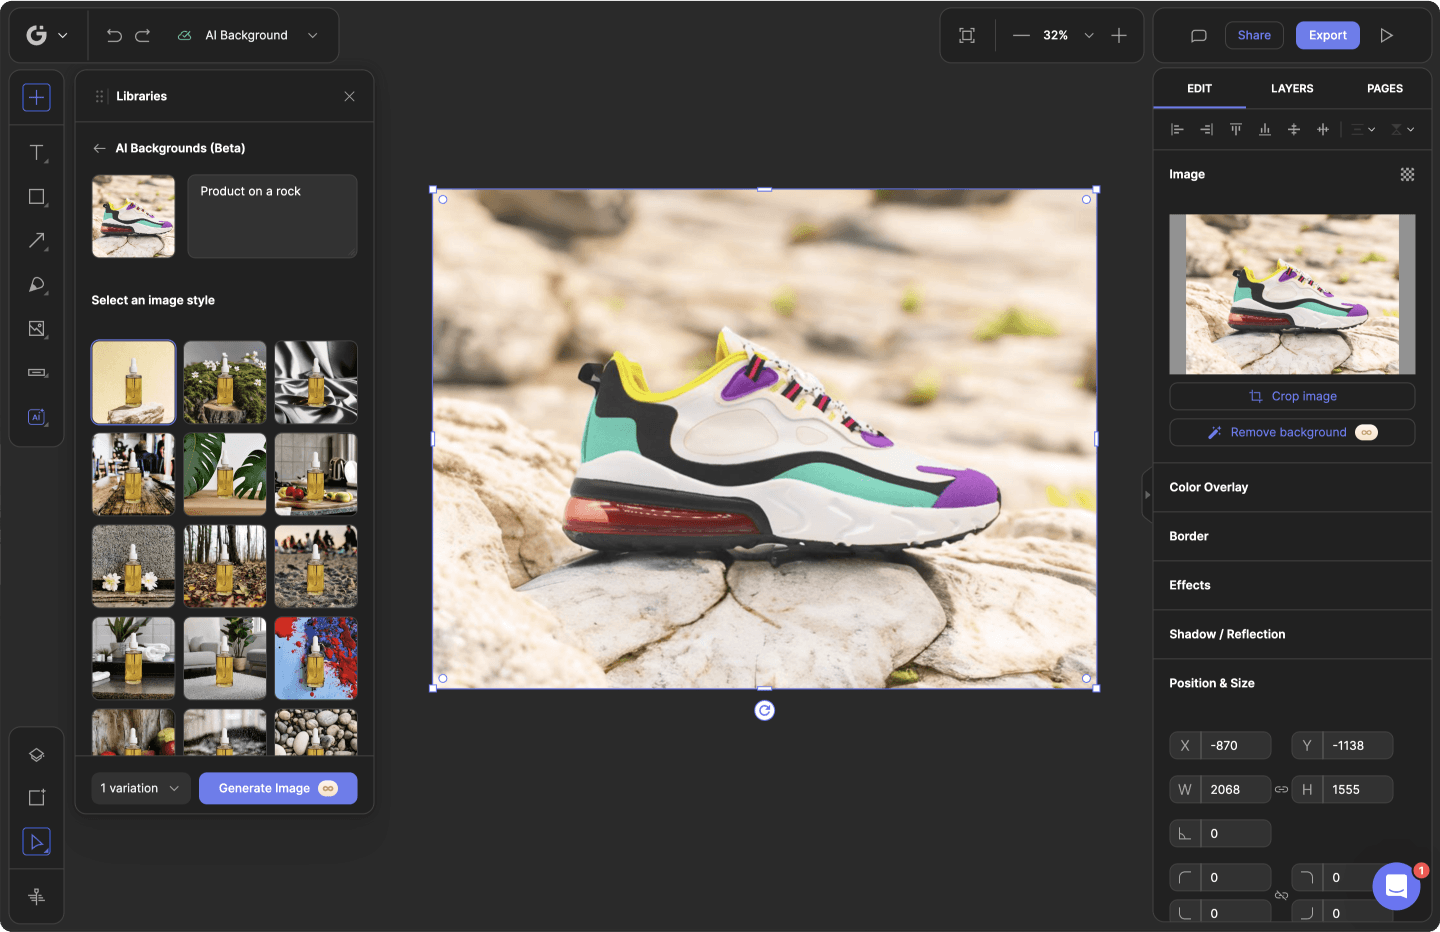
Task: Undo the last action
Action: click(114, 35)
